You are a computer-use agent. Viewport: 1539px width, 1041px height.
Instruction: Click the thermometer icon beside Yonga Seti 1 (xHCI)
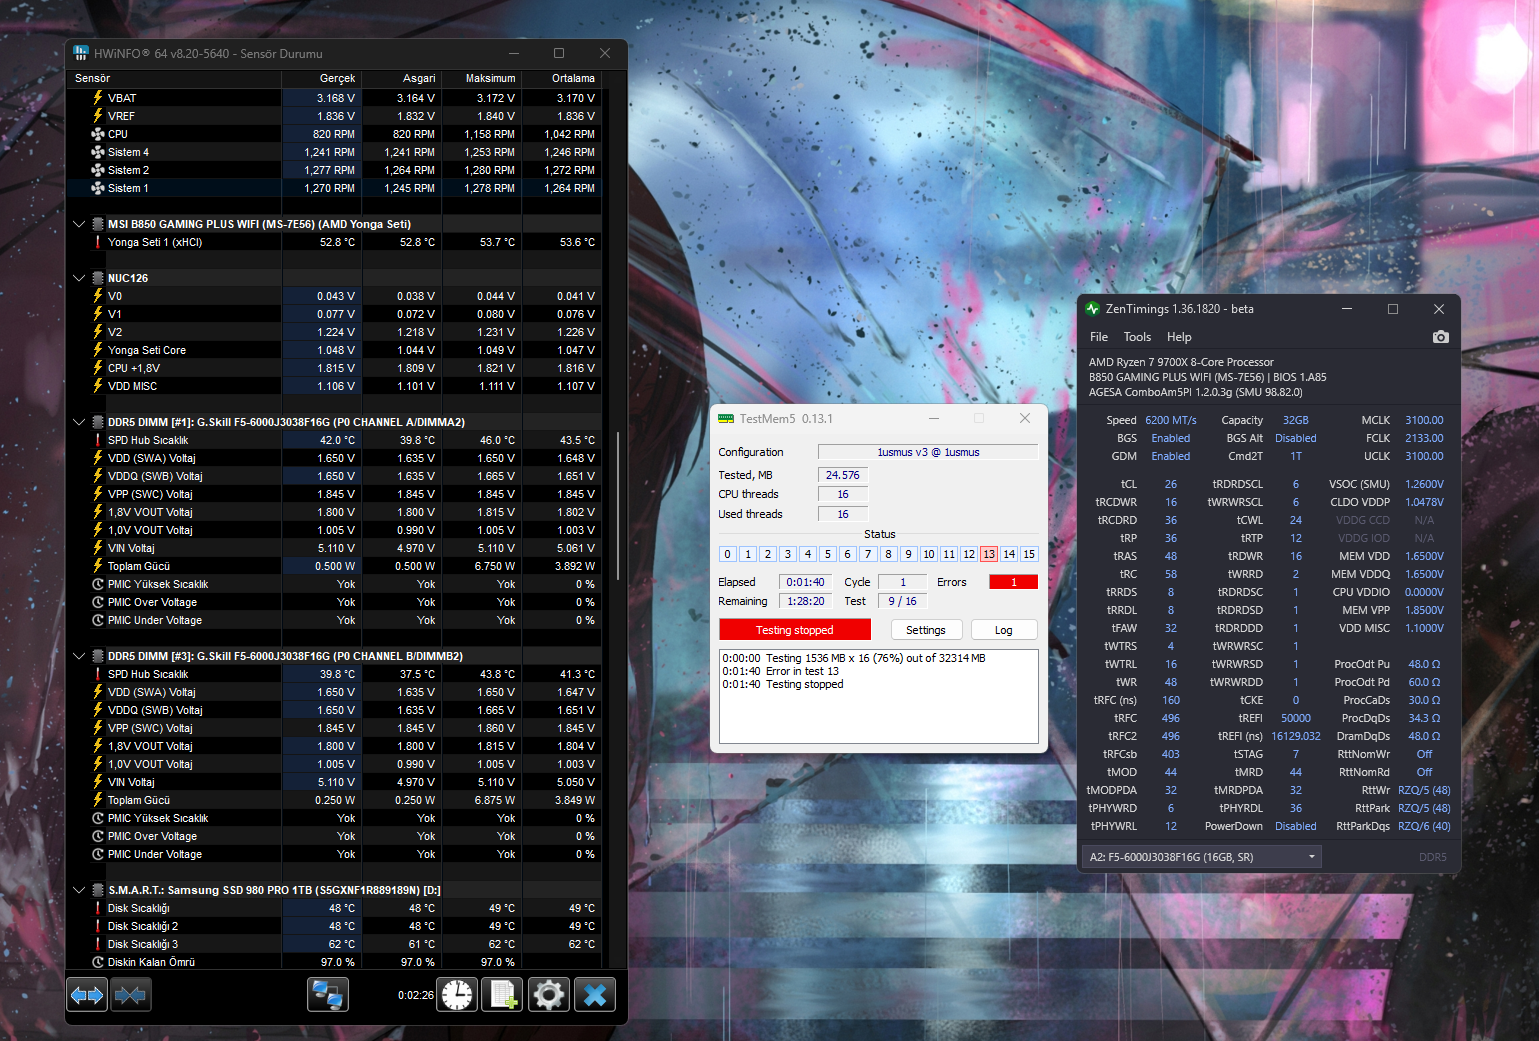click(98, 242)
